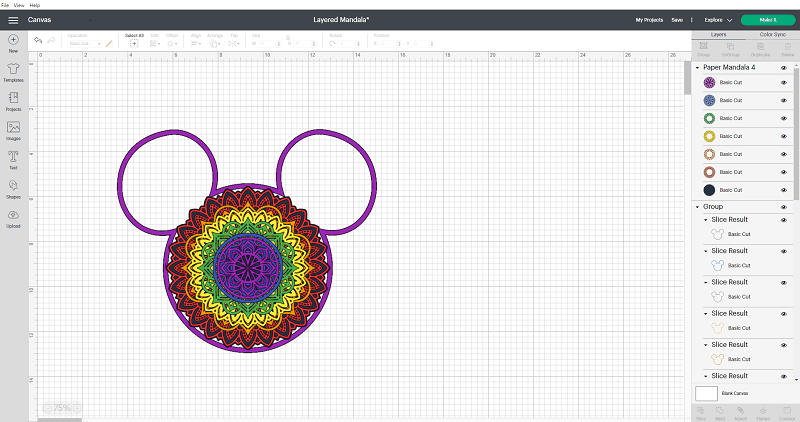The width and height of the screenshot is (800, 422).
Task: Click the X position field
Action: (x=390, y=44)
